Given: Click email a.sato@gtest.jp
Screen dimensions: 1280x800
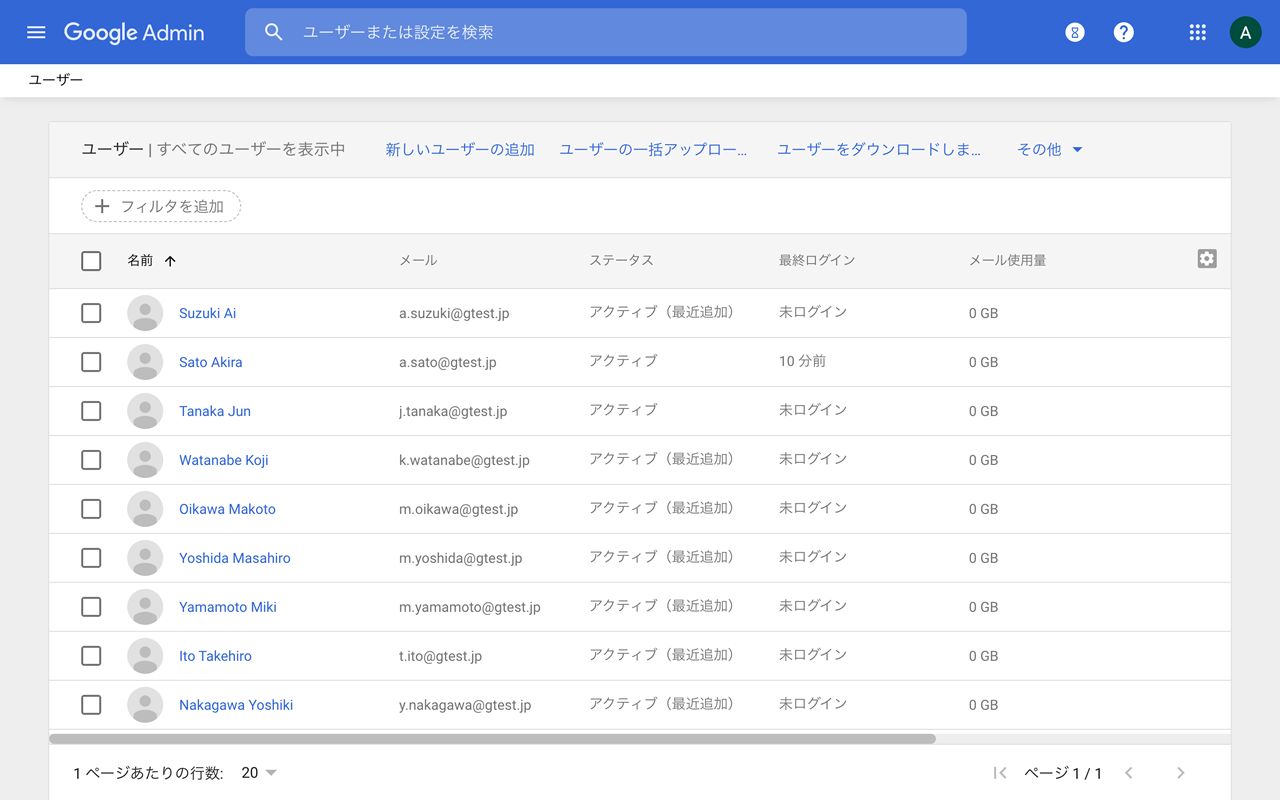Looking at the screenshot, I should point(448,362).
